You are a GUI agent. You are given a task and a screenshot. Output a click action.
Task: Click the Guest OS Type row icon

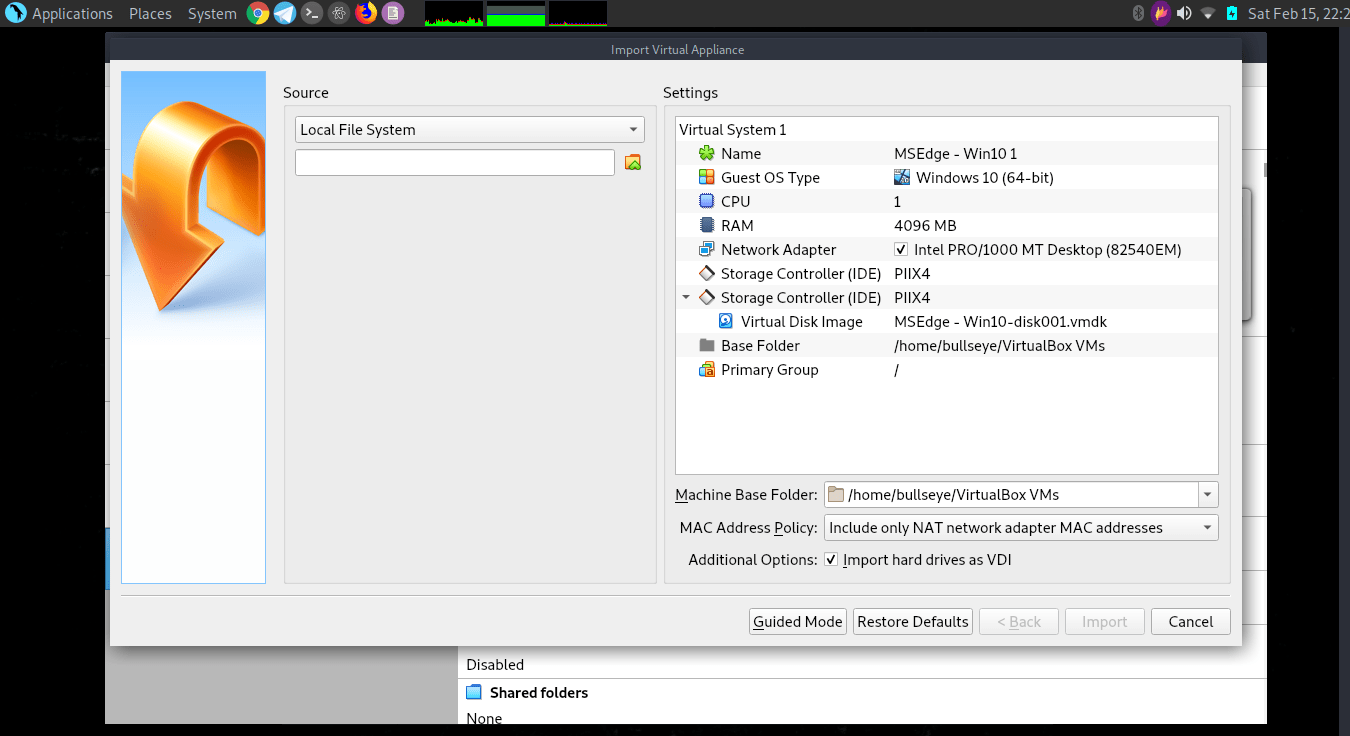click(x=707, y=177)
